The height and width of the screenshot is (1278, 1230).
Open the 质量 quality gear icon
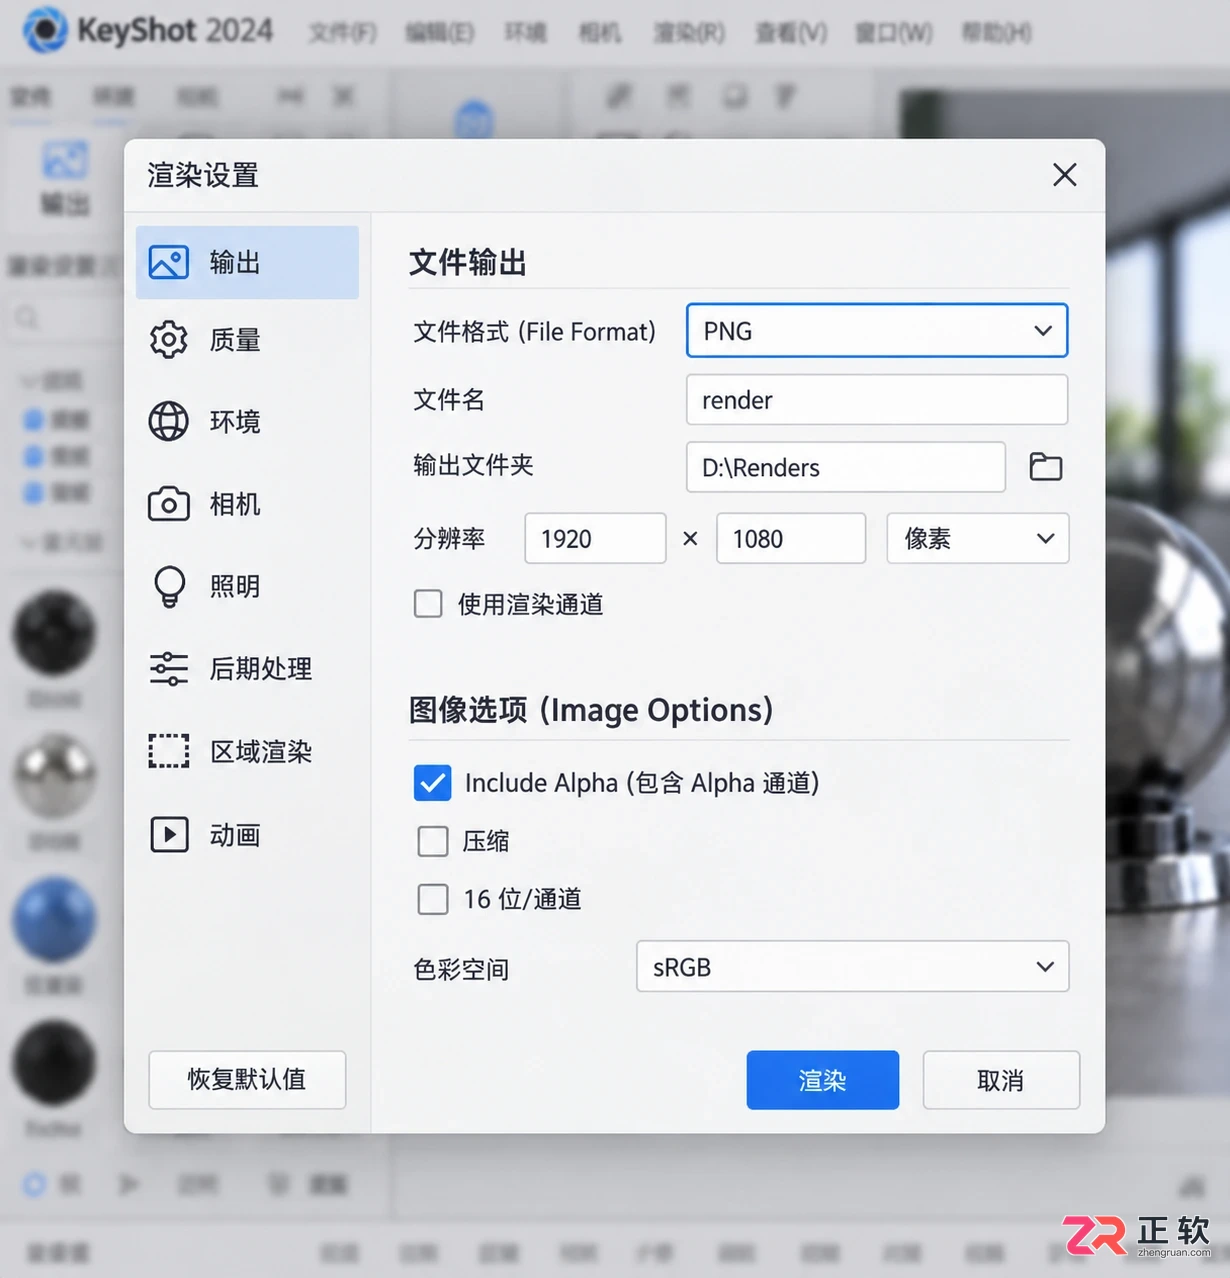(168, 340)
